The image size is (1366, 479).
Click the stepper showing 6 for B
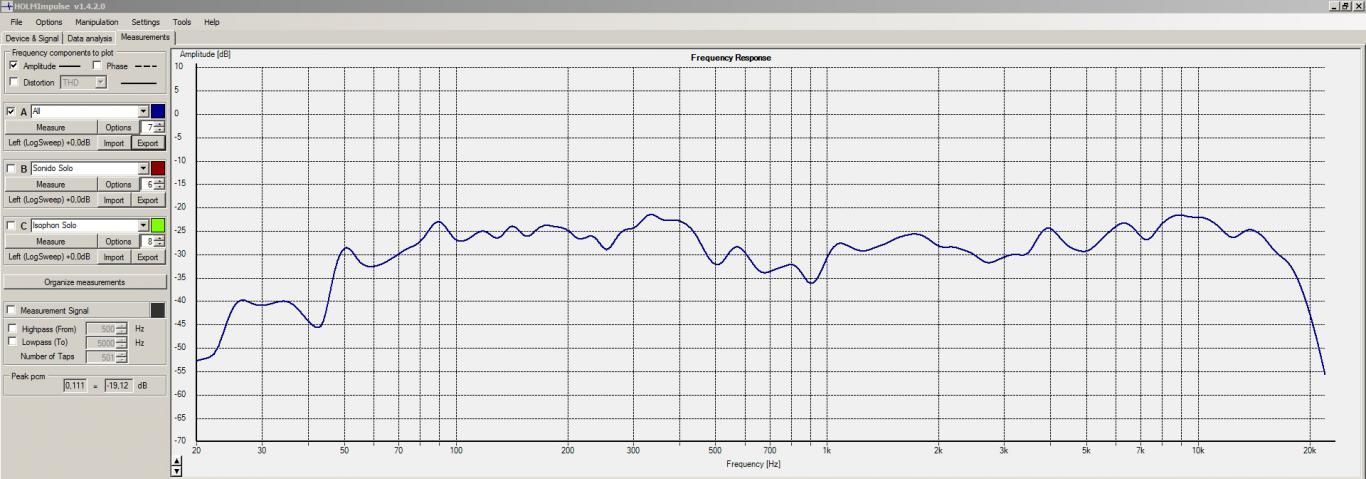[x=154, y=185]
